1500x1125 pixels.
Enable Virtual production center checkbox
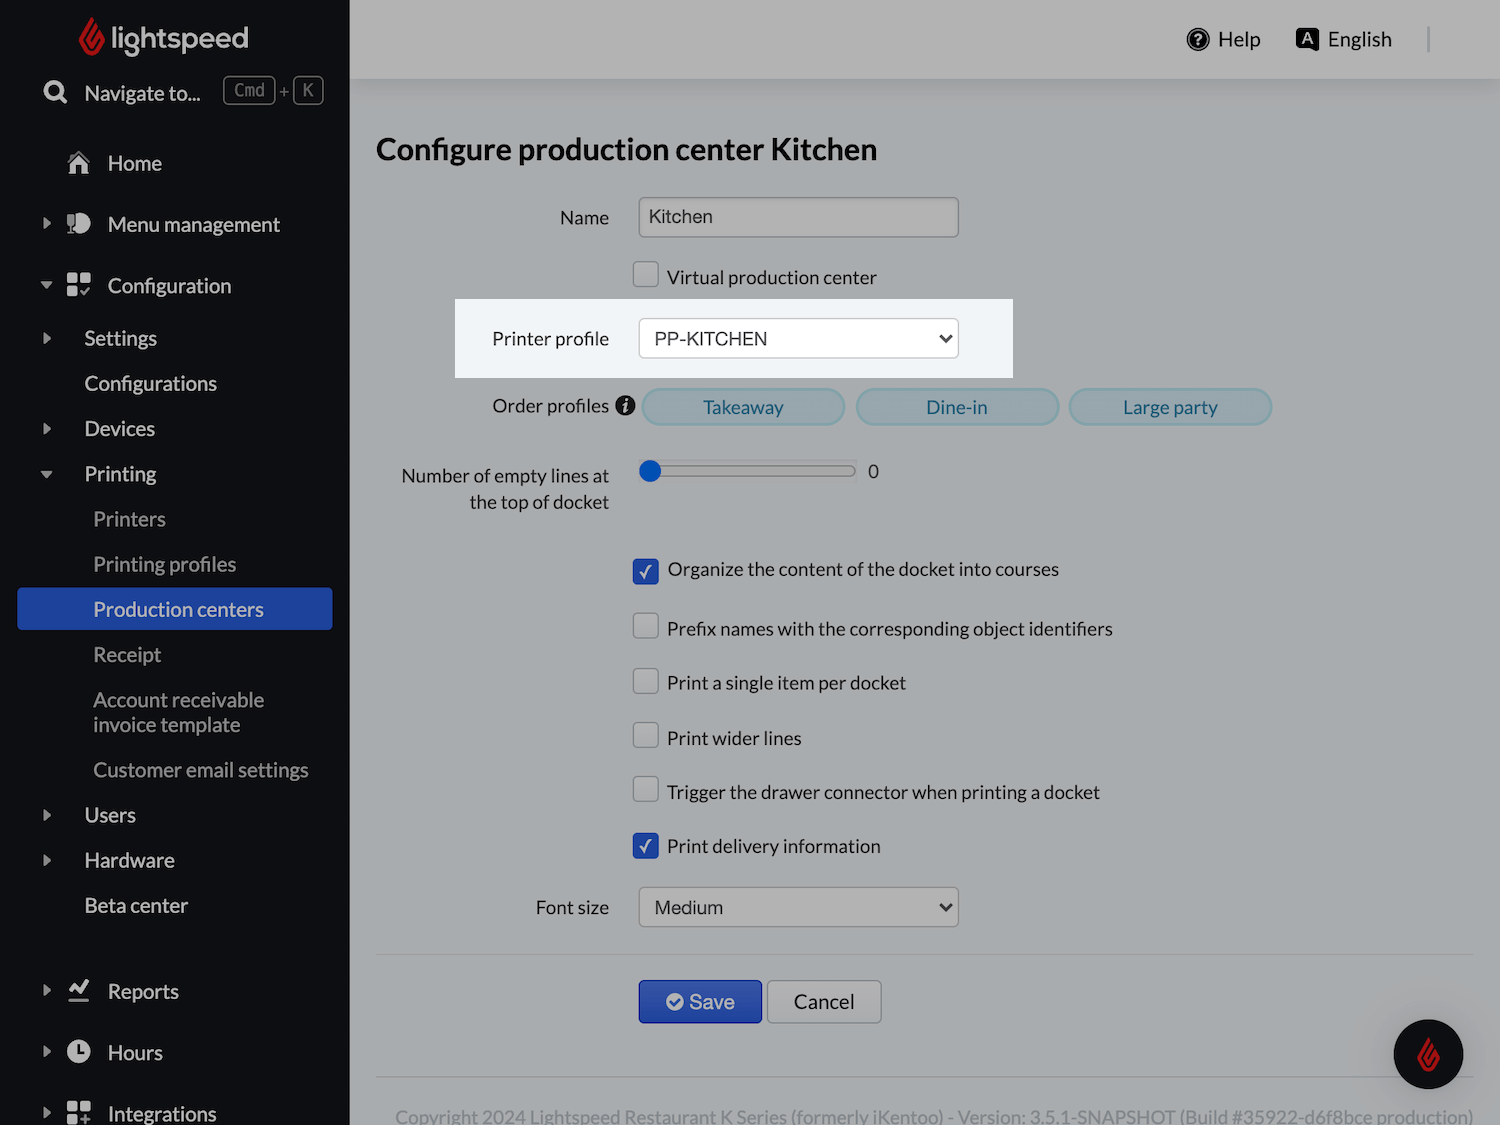(x=646, y=275)
